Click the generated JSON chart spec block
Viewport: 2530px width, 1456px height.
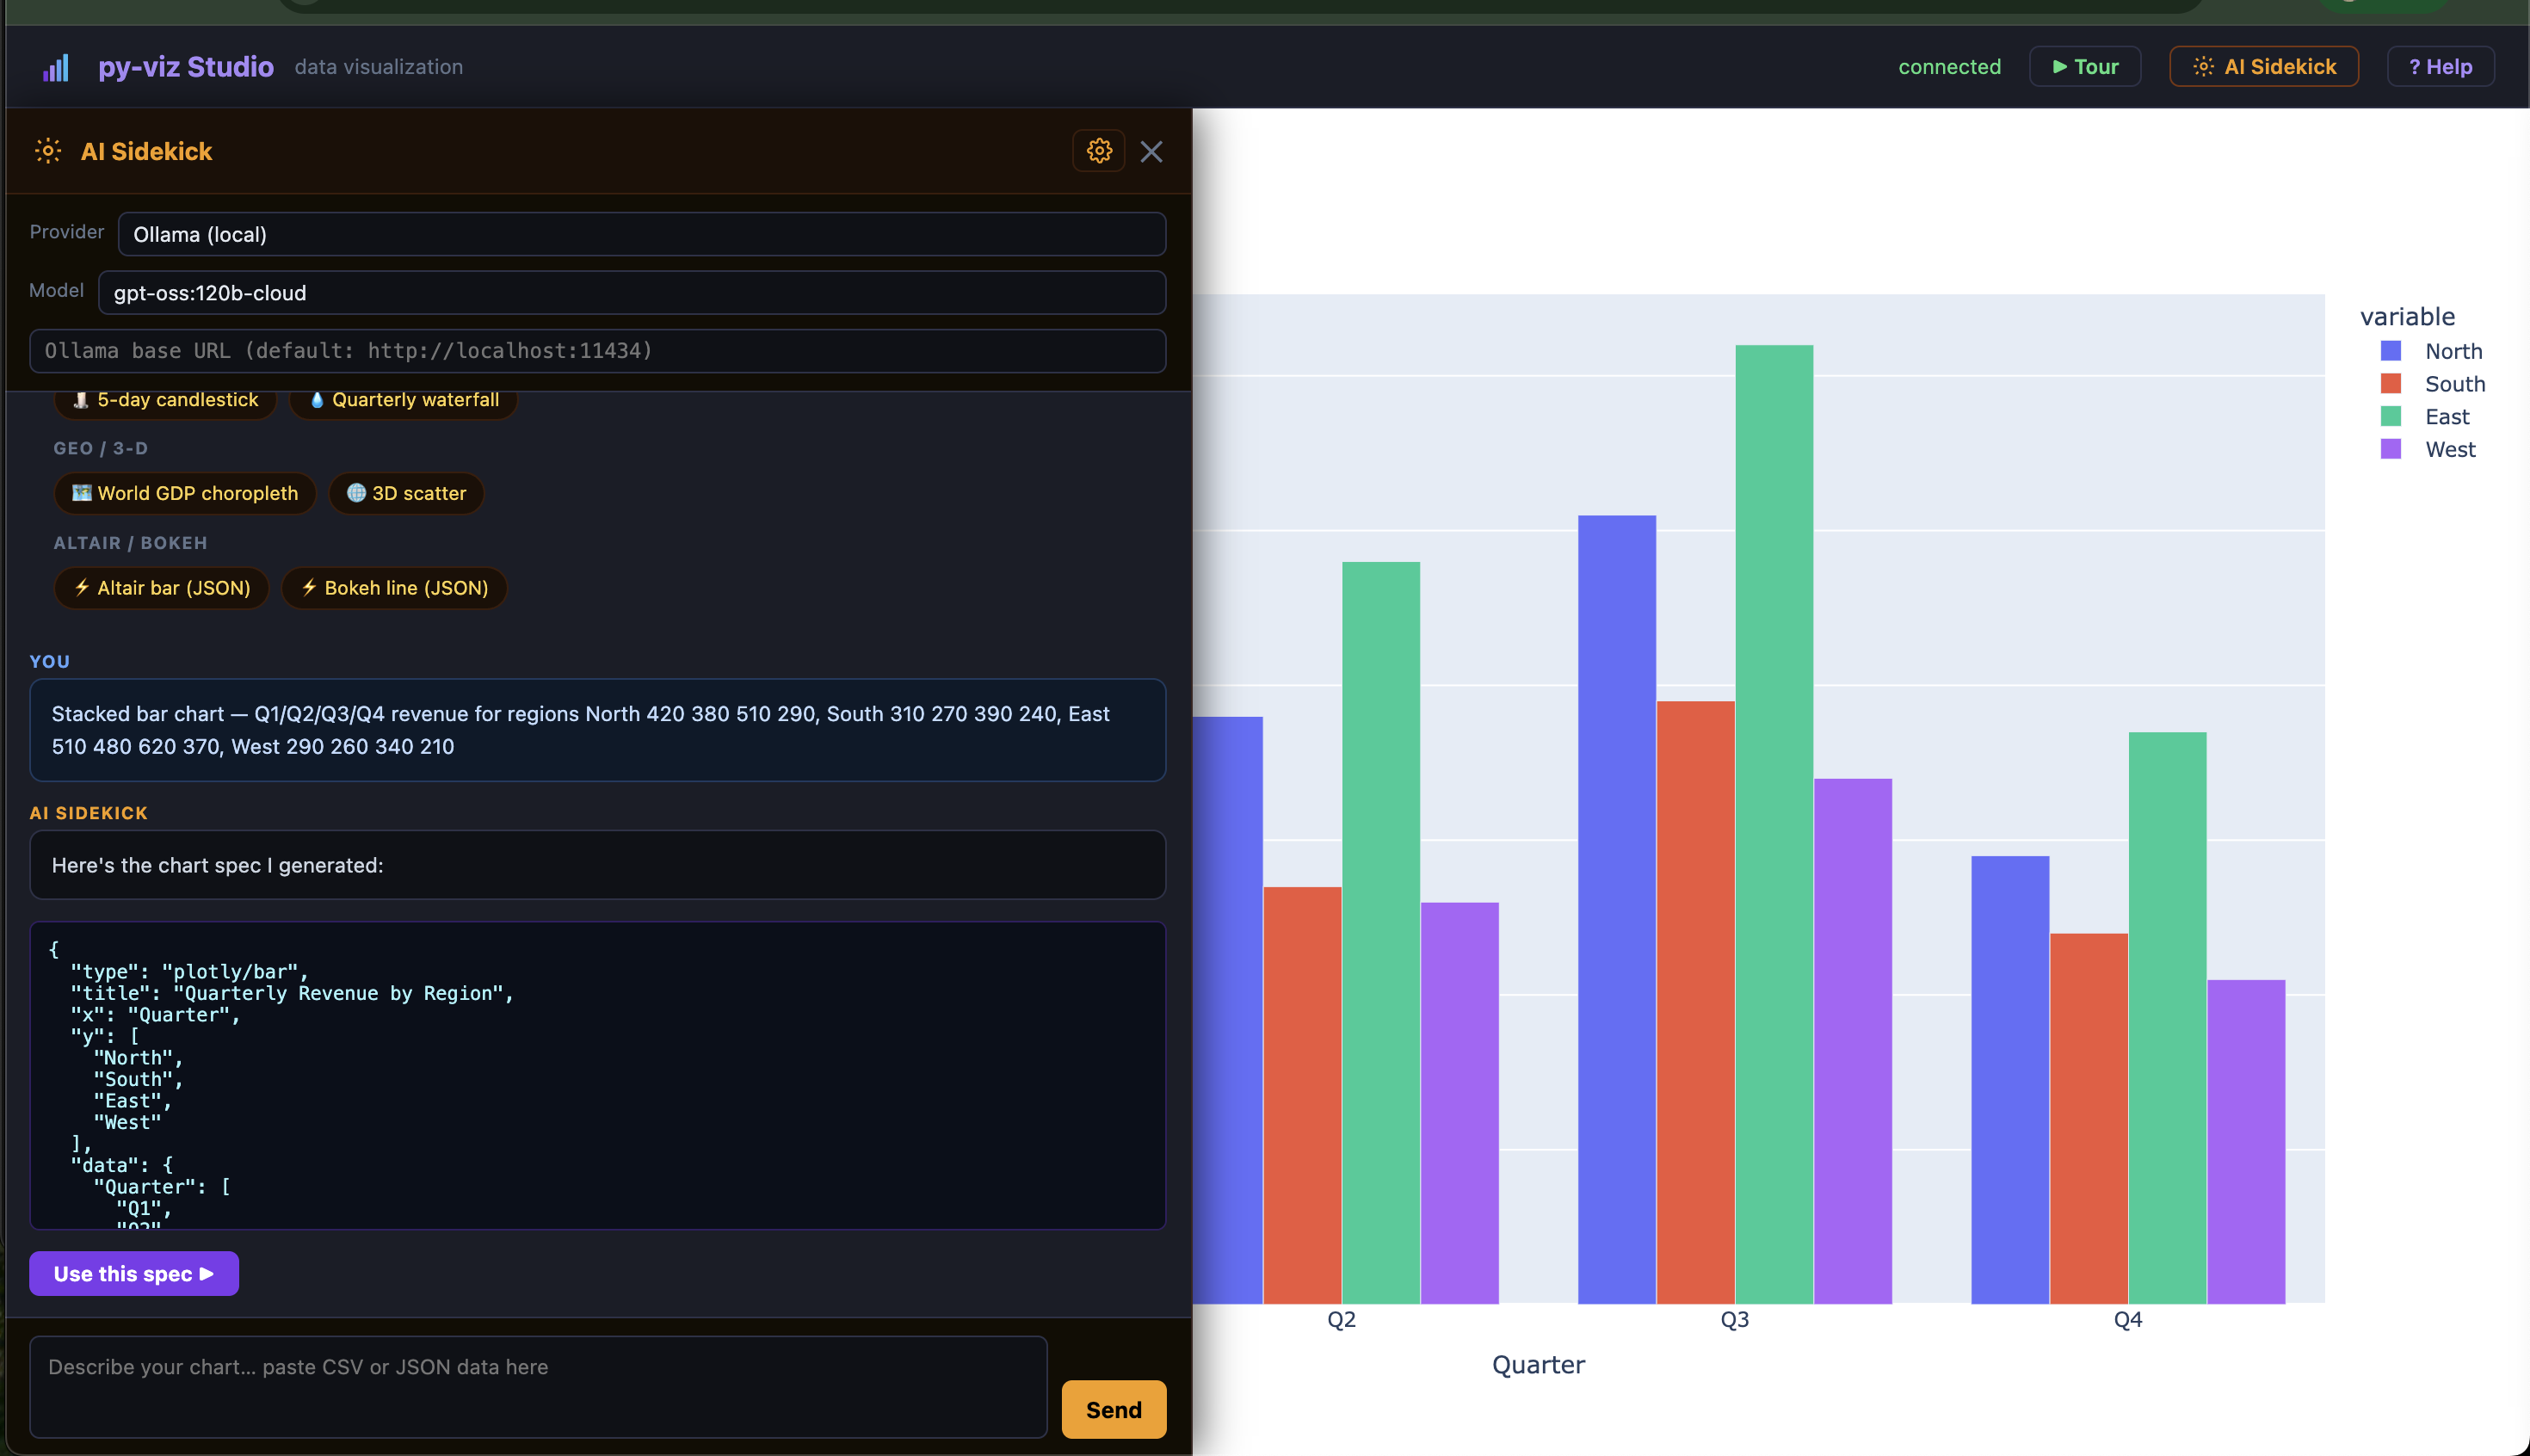coord(598,1075)
